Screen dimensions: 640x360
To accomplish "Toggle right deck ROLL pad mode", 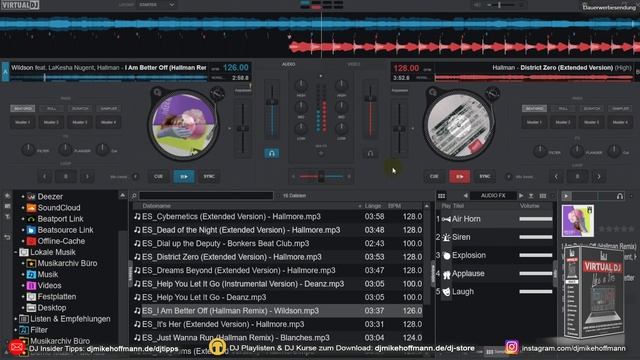I will tap(563, 109).
